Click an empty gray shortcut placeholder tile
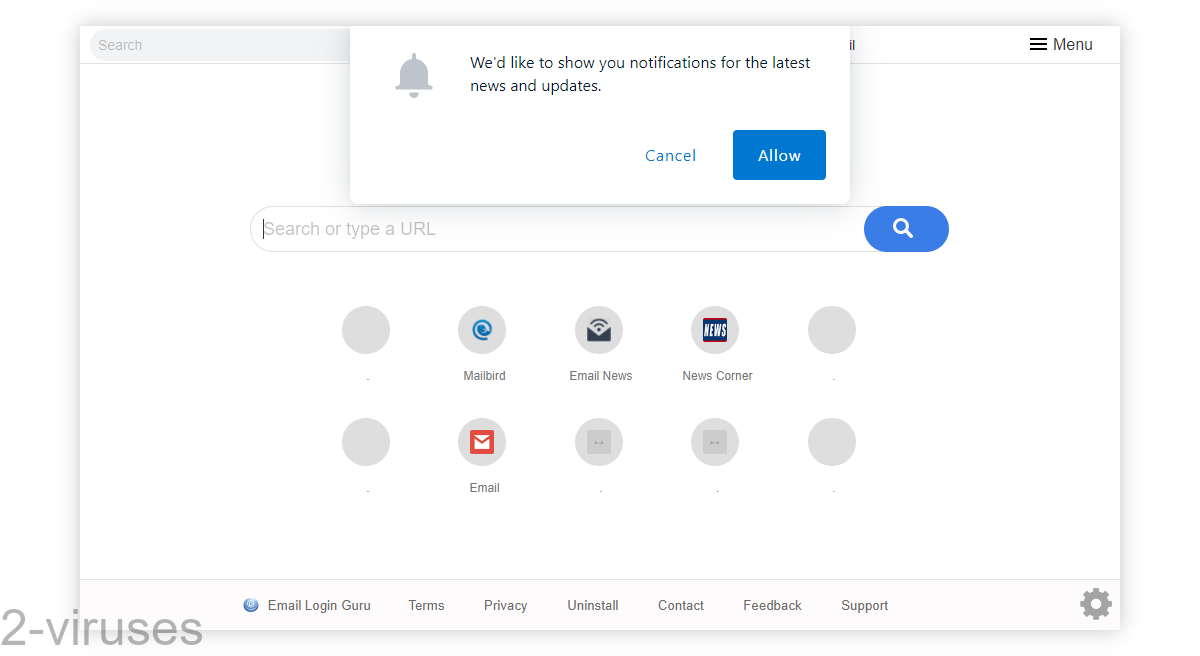Viewport: 1200px width, 656px height. pos(366,329)
